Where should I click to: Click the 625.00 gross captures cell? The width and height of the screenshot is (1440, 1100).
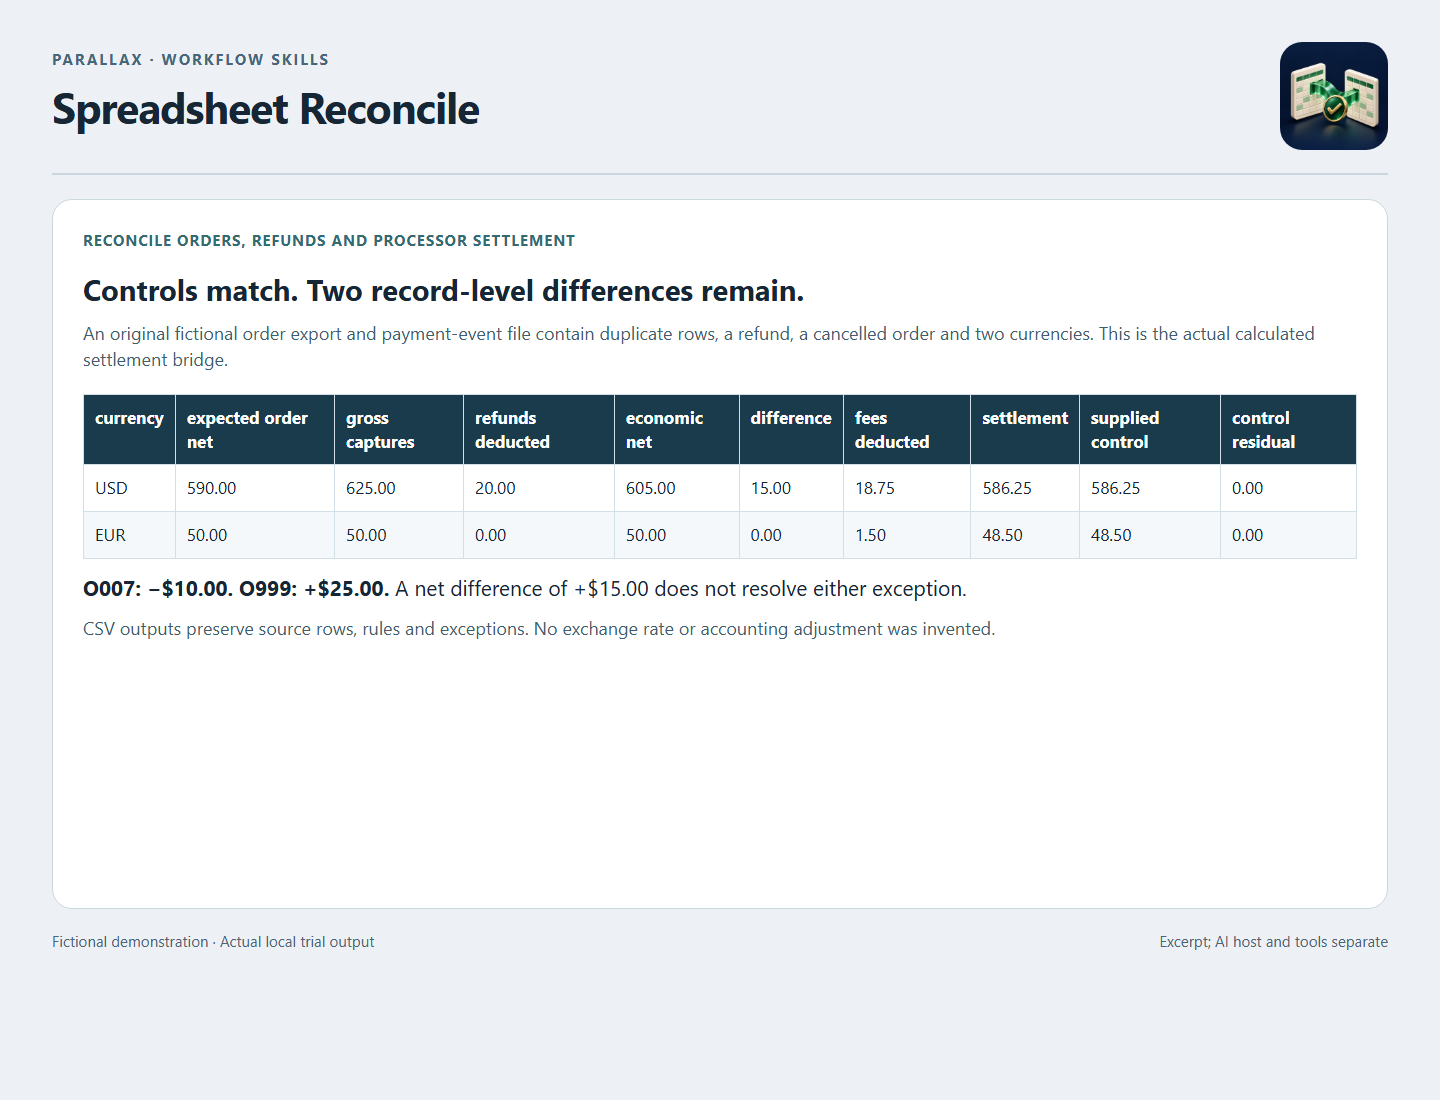[x=399, y=488]
